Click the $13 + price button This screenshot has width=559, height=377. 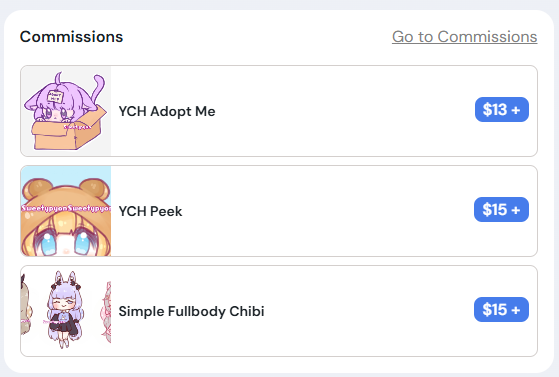[502, 109]
